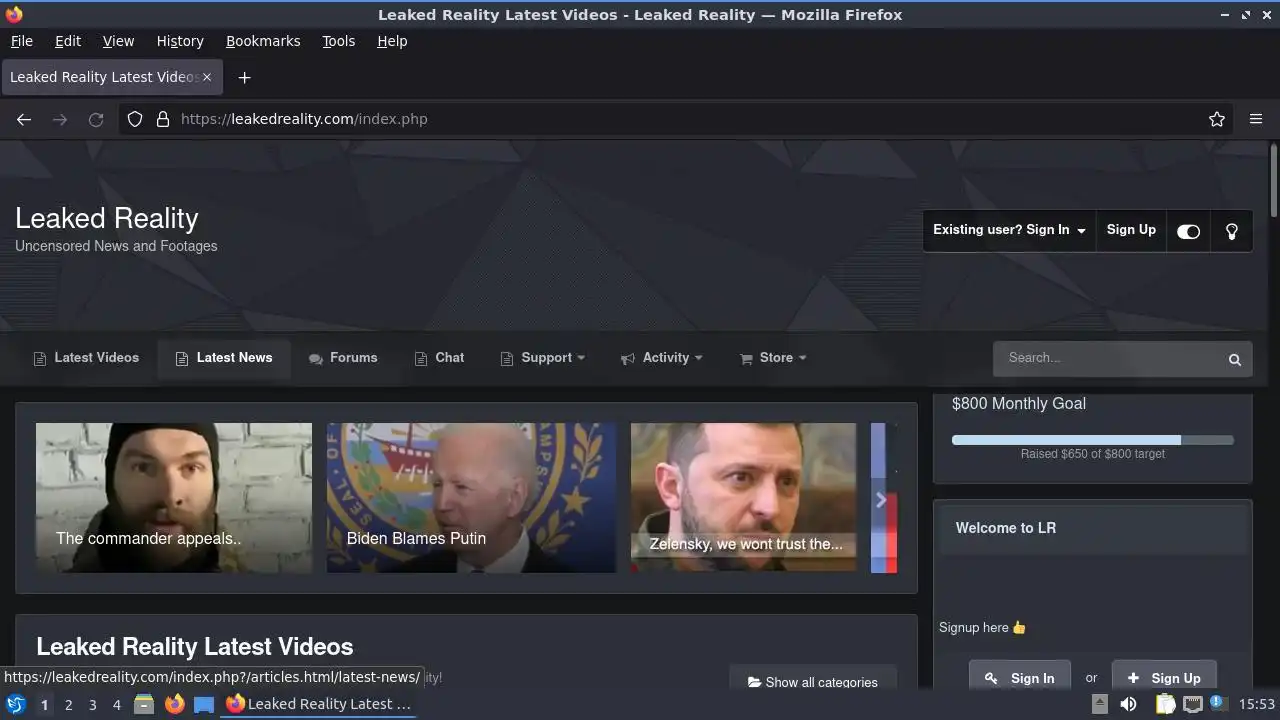Click the folder icon on Show all categories
The width and height of the screenshot is (1280, 720).
coord(754,682)
